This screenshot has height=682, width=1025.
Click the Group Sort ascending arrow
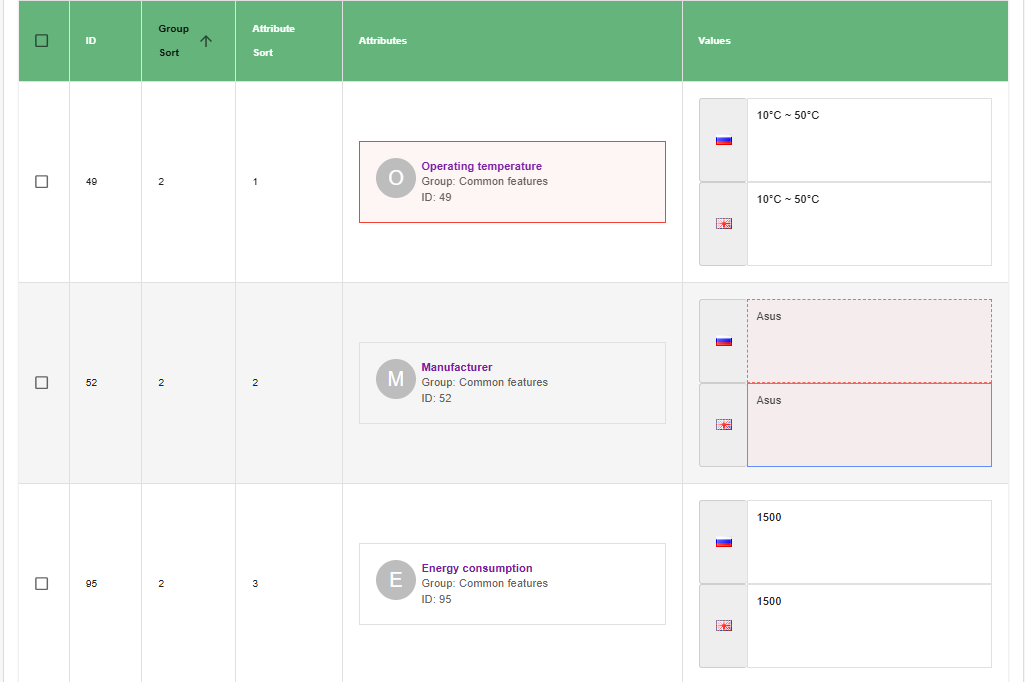206,41
